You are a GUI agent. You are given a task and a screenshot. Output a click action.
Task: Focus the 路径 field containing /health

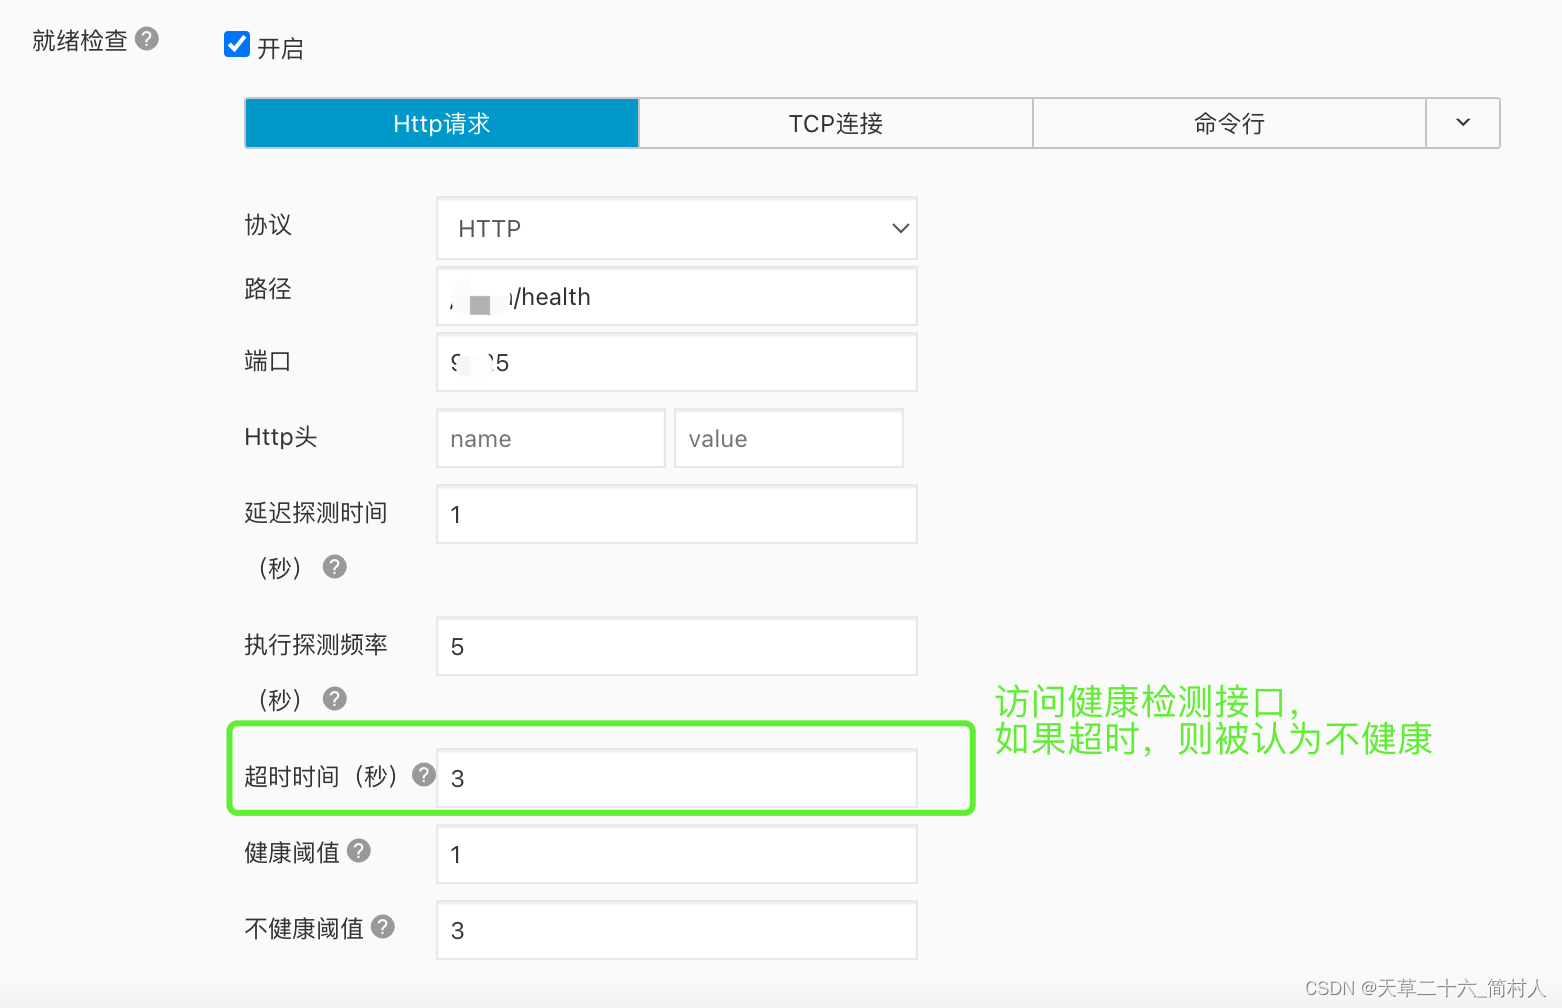[x=677, y=296]
